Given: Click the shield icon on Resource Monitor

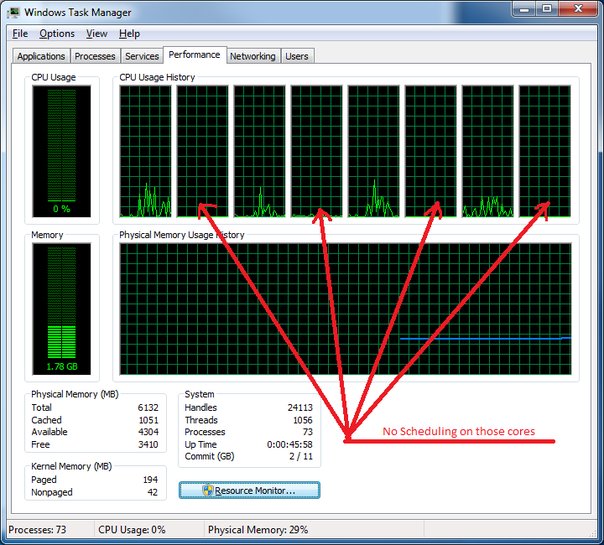Looking at the screenshot, I should point(208,490).
